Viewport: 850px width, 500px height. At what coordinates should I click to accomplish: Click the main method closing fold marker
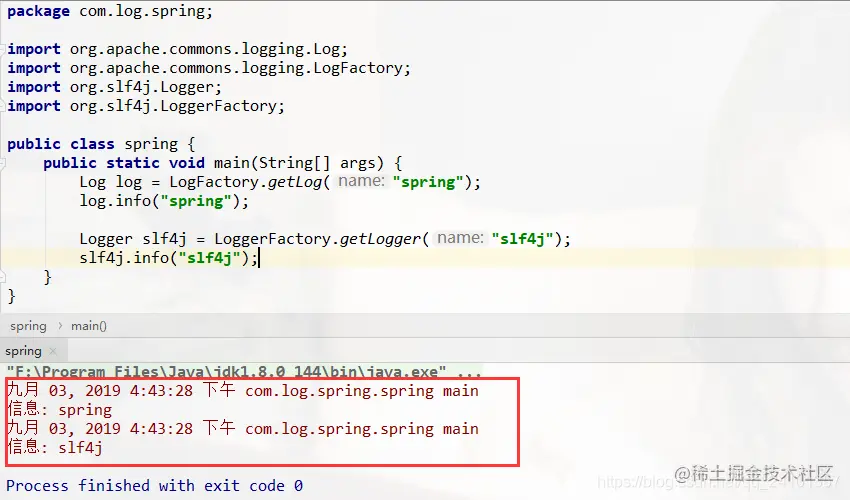[3, 277]
